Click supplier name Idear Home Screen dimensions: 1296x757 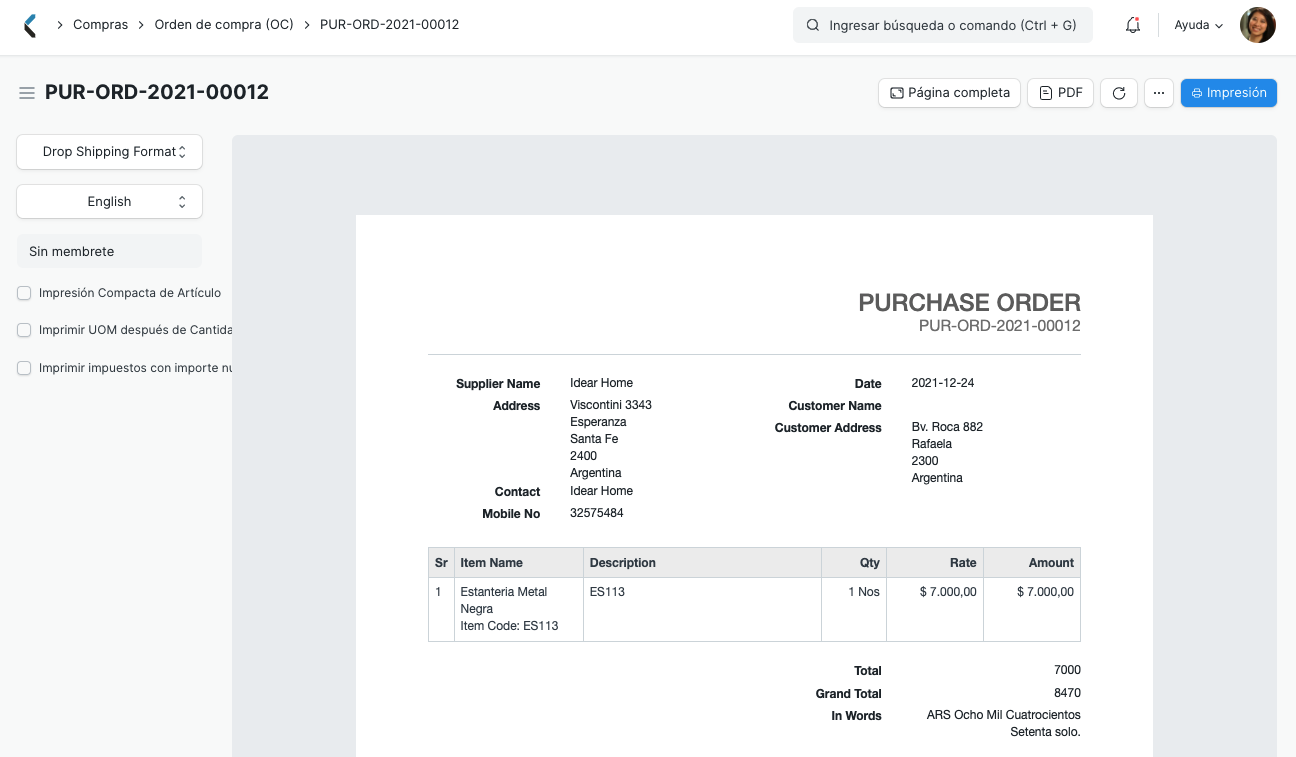tap(601, 383)
